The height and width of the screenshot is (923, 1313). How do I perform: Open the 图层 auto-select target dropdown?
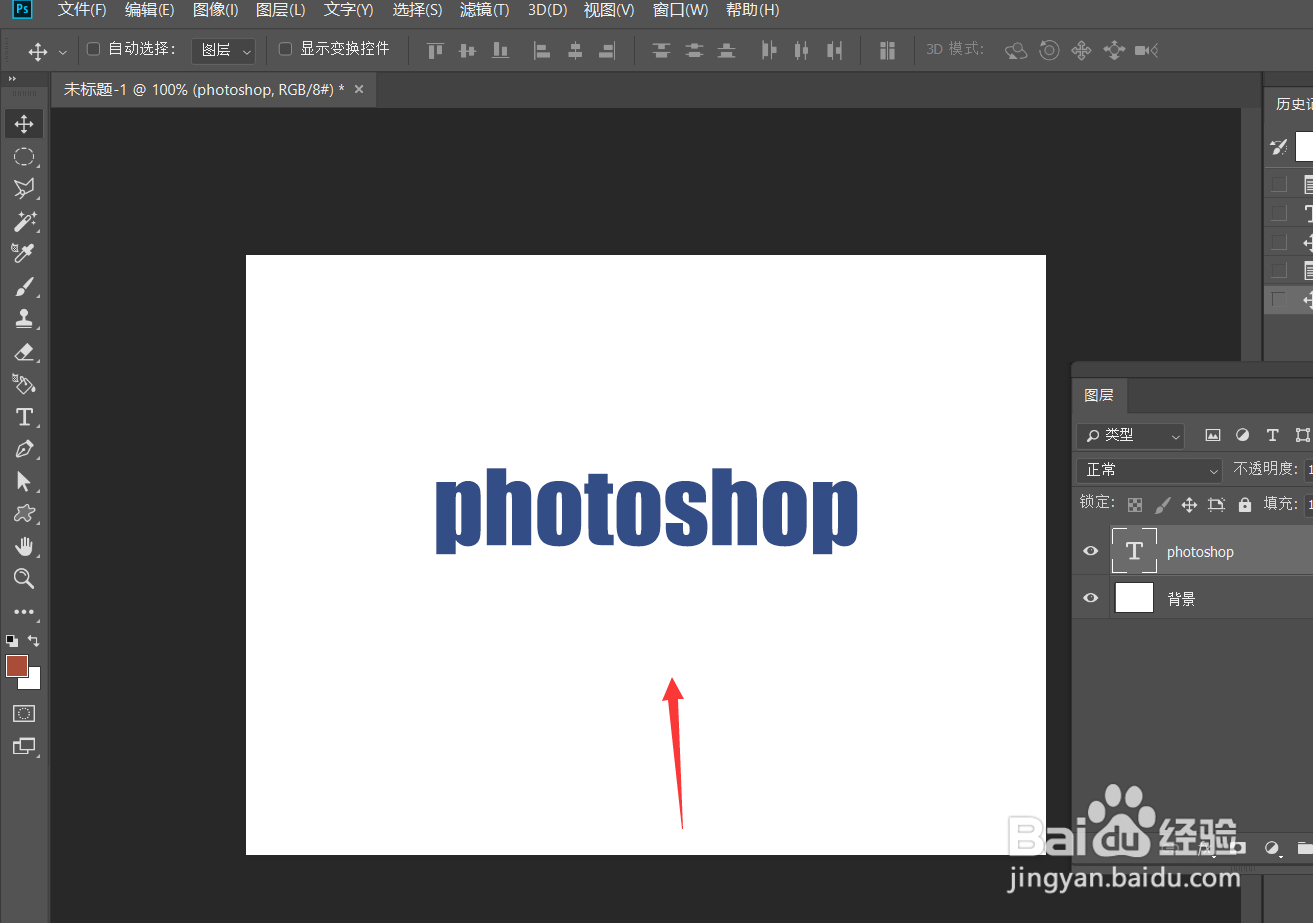click(223, 50)
